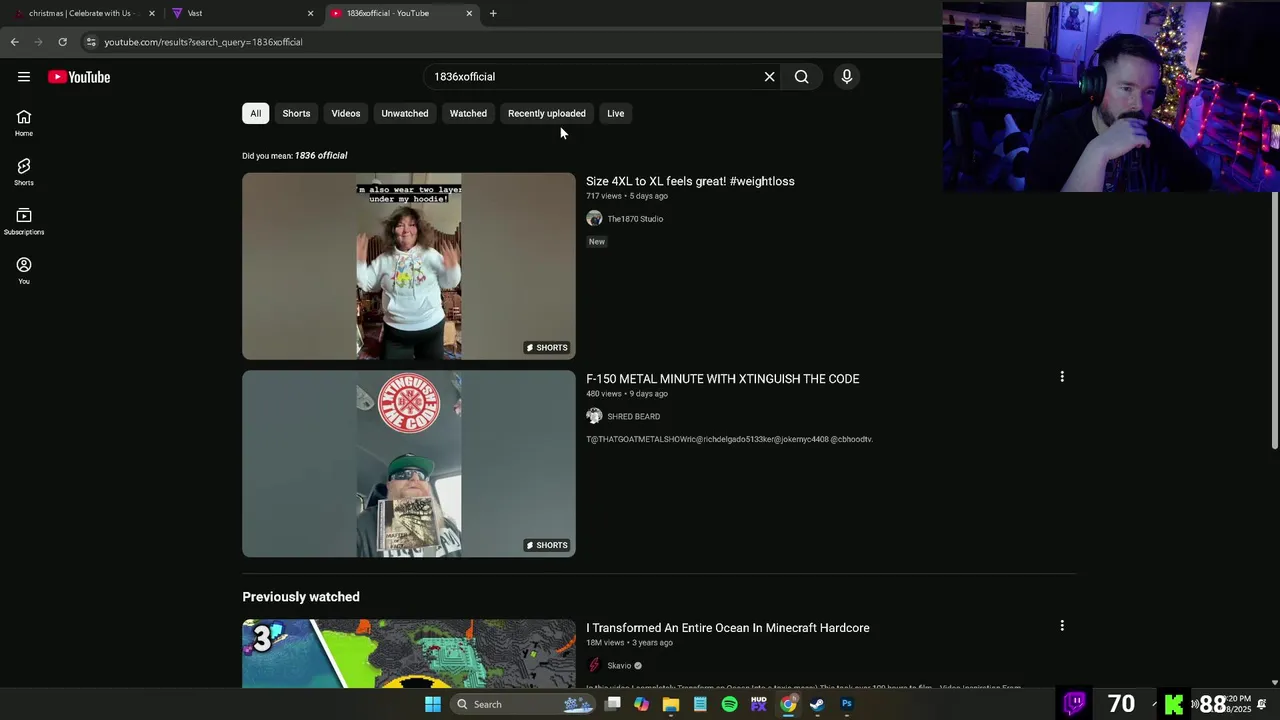Switch to the christmas Celebrate with Us tab

pos(82,13)
